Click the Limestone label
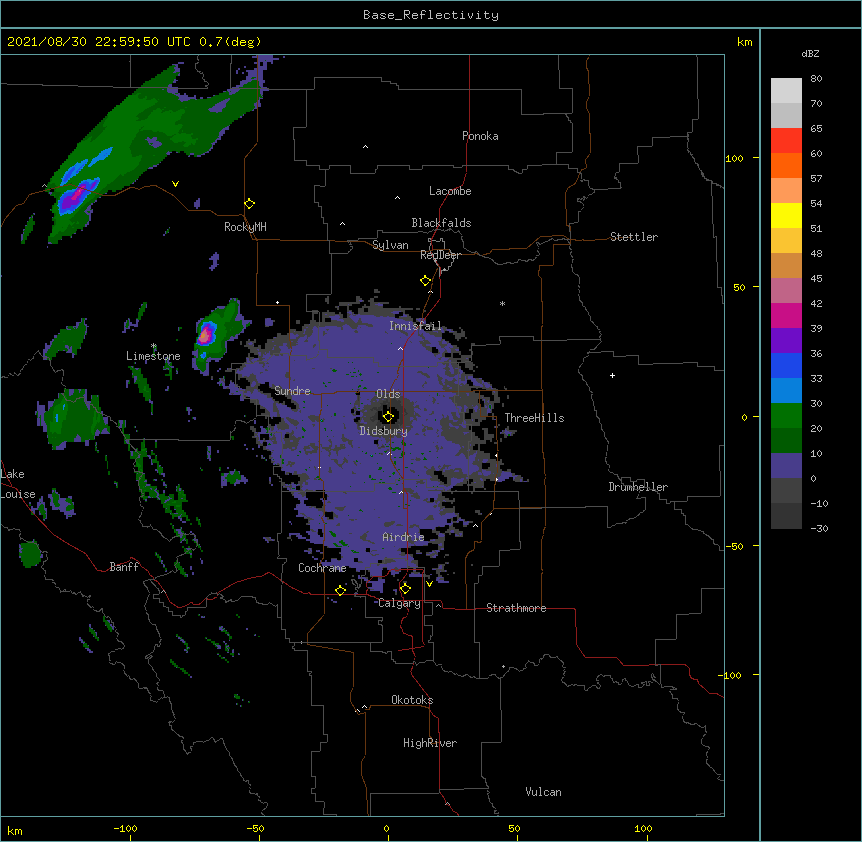 (153, 356)
